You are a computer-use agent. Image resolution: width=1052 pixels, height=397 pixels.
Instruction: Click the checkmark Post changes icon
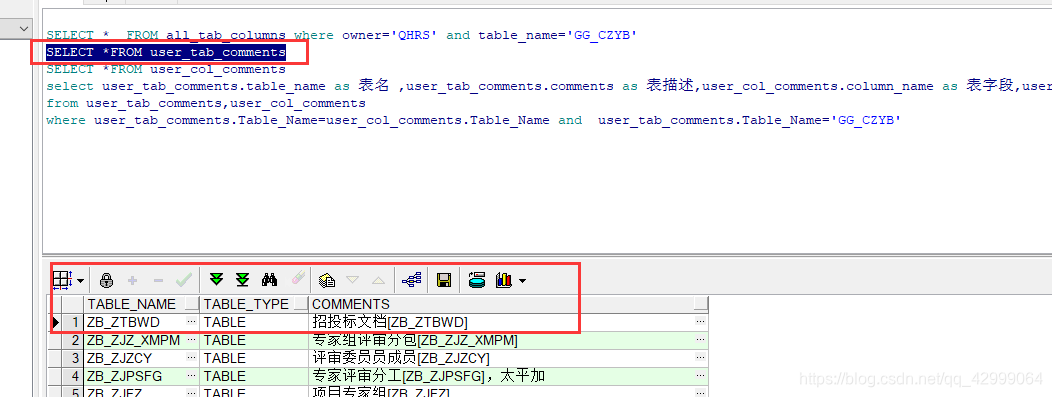(x=183, y=280)
